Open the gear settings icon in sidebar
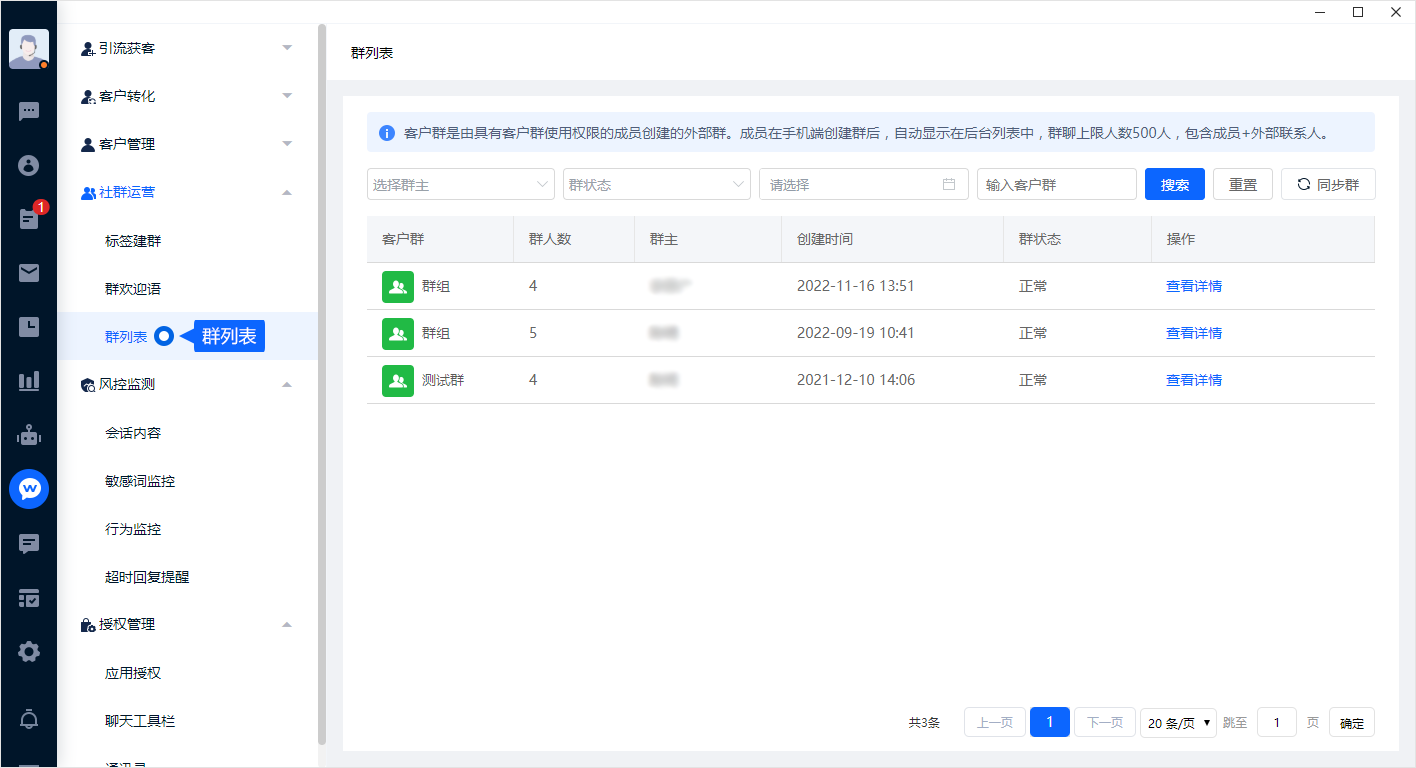This screenshot has width=1416, height=768. tap(29, 652)
